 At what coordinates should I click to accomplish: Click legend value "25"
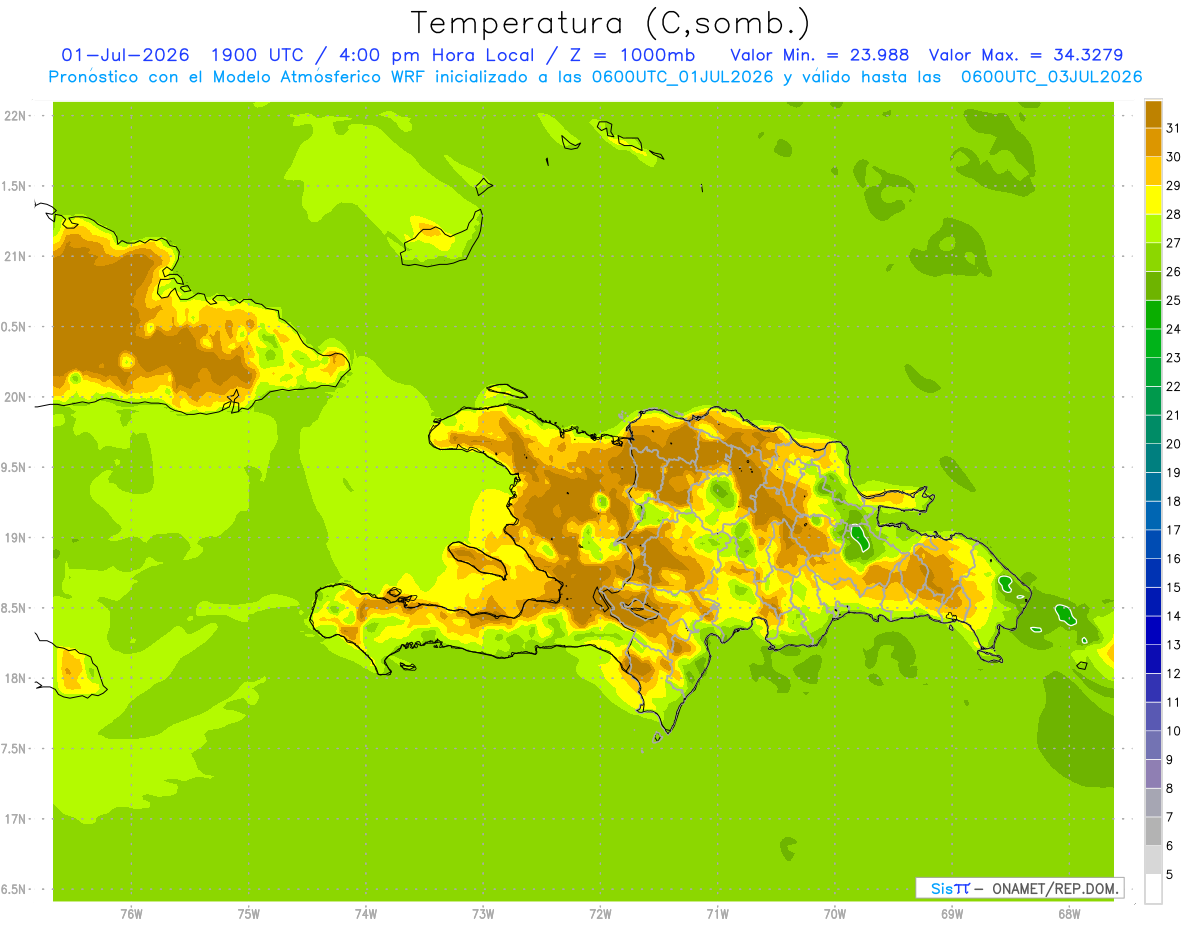[1174, 300]
